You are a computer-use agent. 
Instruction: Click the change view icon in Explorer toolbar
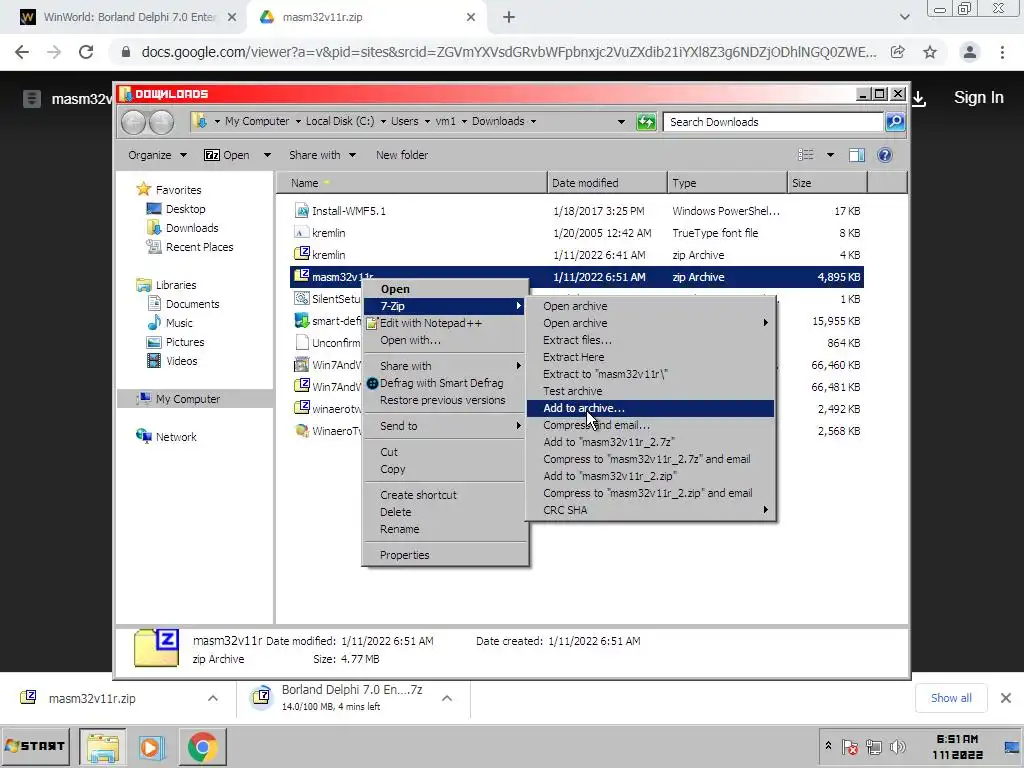pyautogui.click(x=806, y=155)
